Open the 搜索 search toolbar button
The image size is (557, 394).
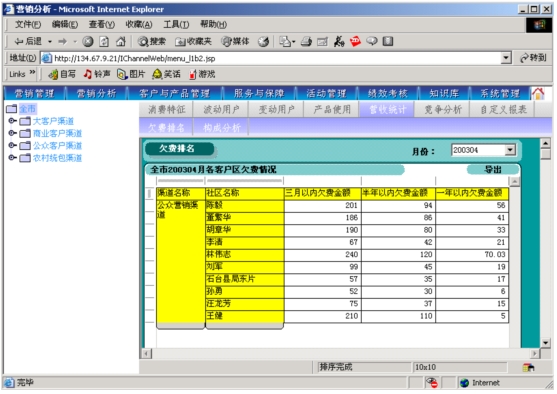point(152,42)
